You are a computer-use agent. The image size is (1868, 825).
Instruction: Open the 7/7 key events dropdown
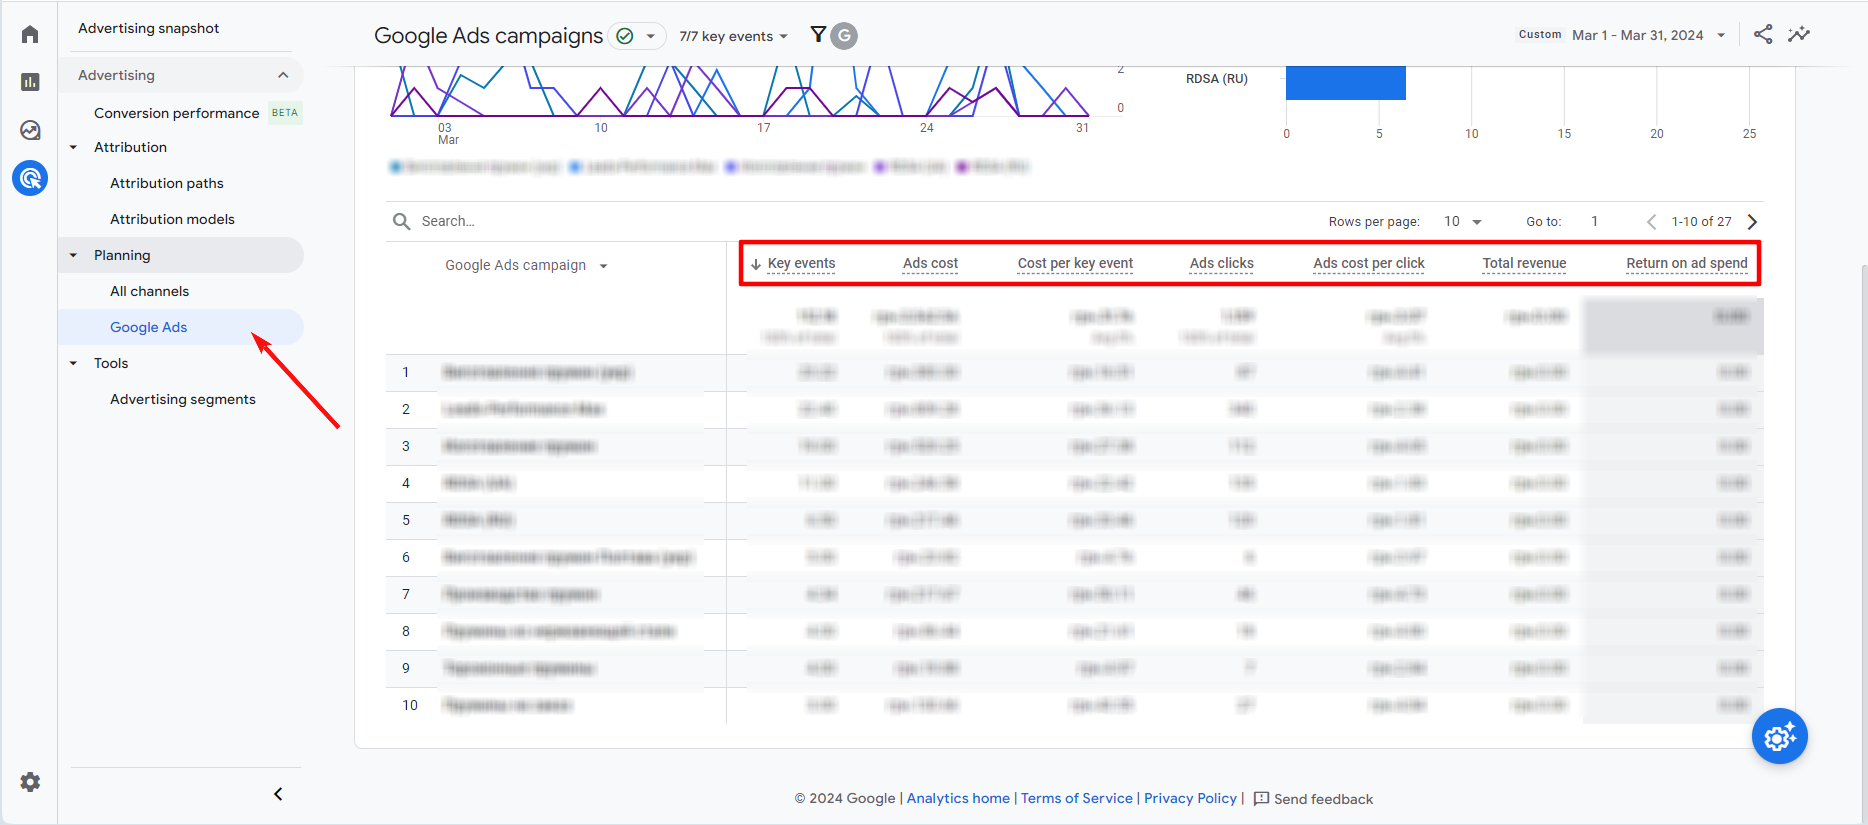click(734, 36)
